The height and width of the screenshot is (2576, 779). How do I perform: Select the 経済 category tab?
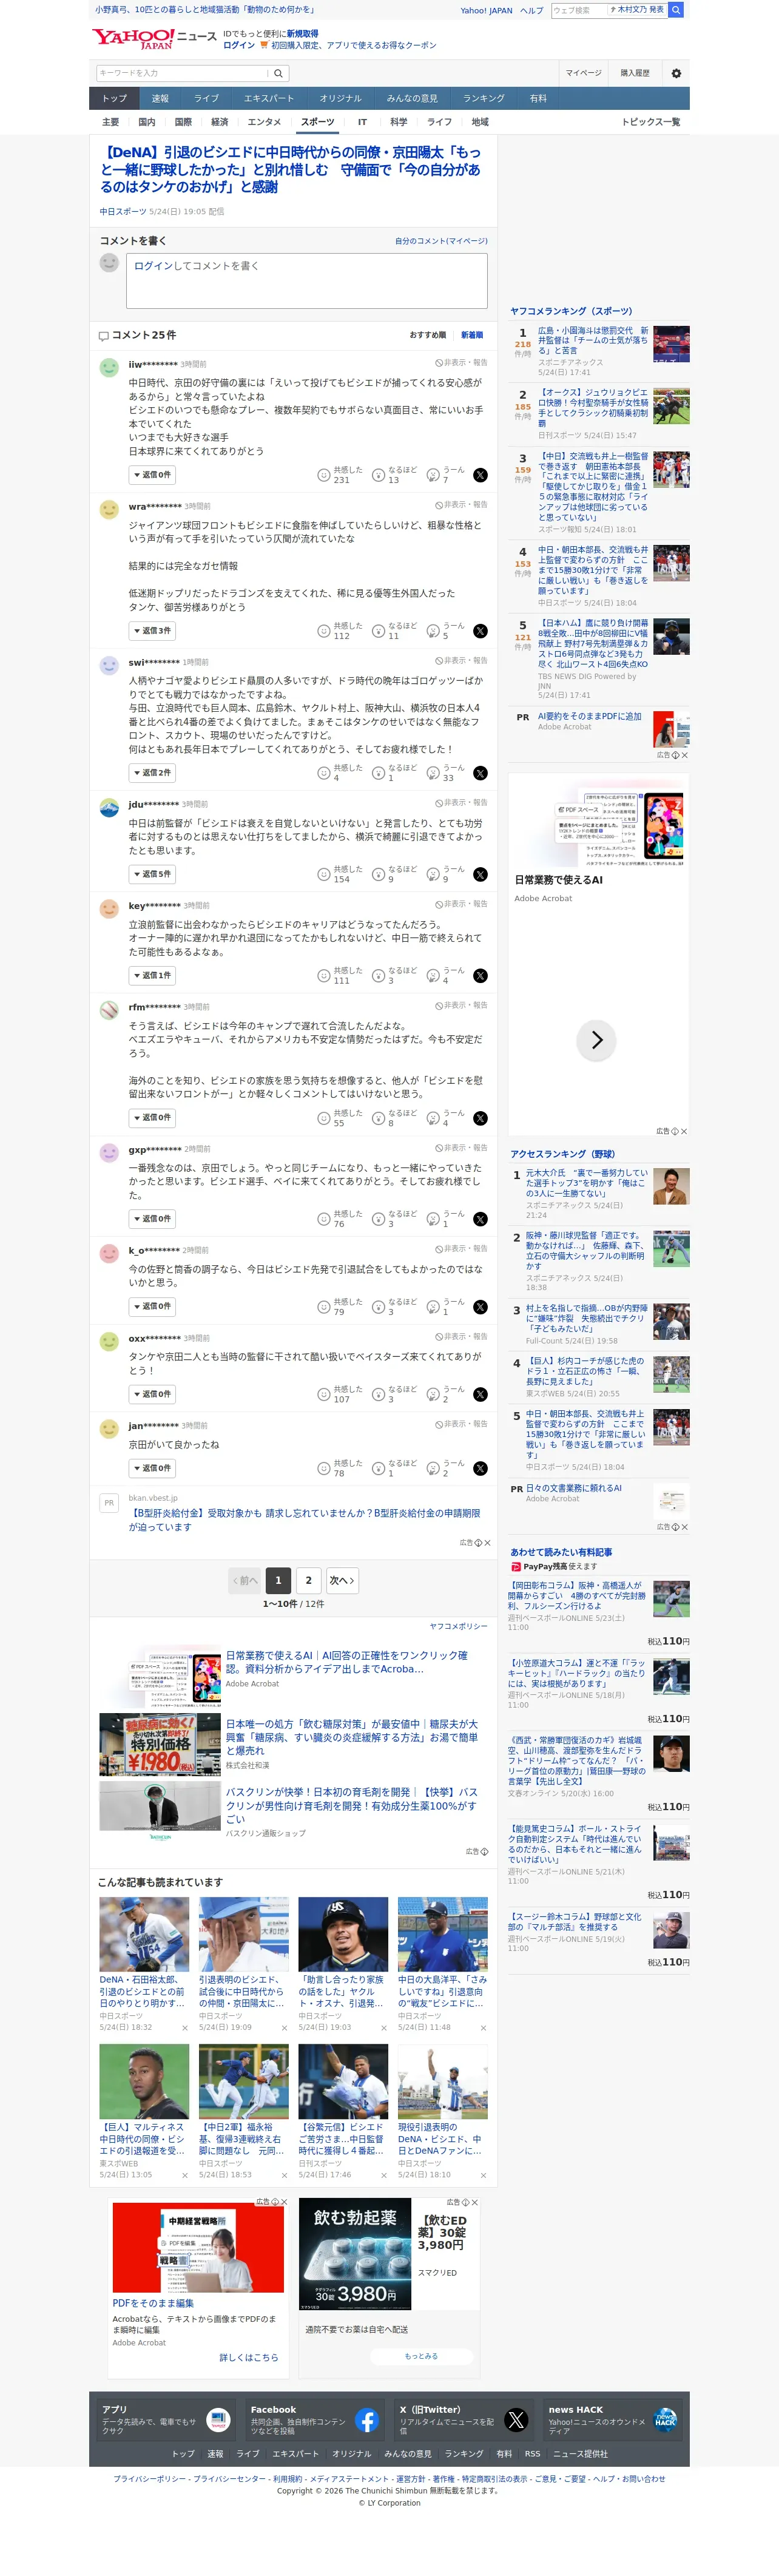point(219,122)
